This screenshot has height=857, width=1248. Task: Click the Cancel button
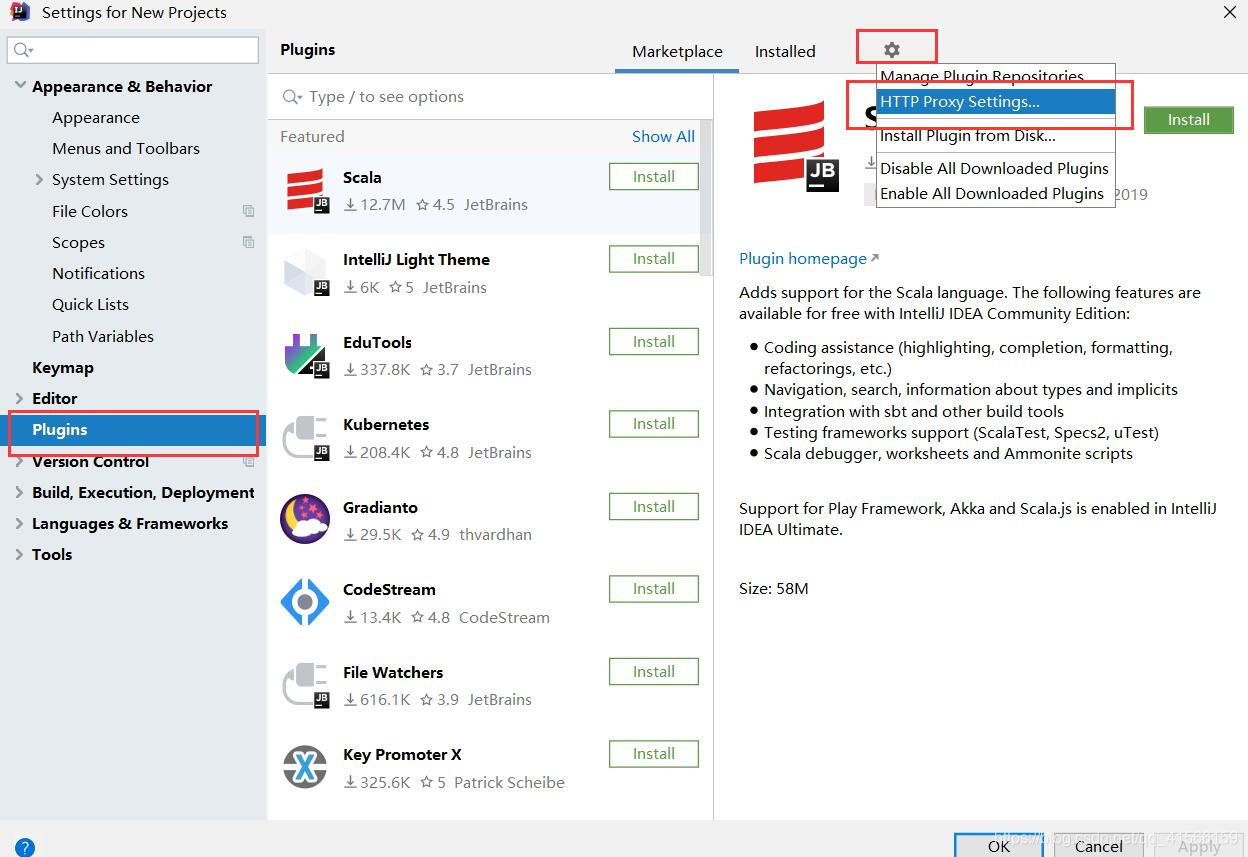click(x=1098, y=846)
